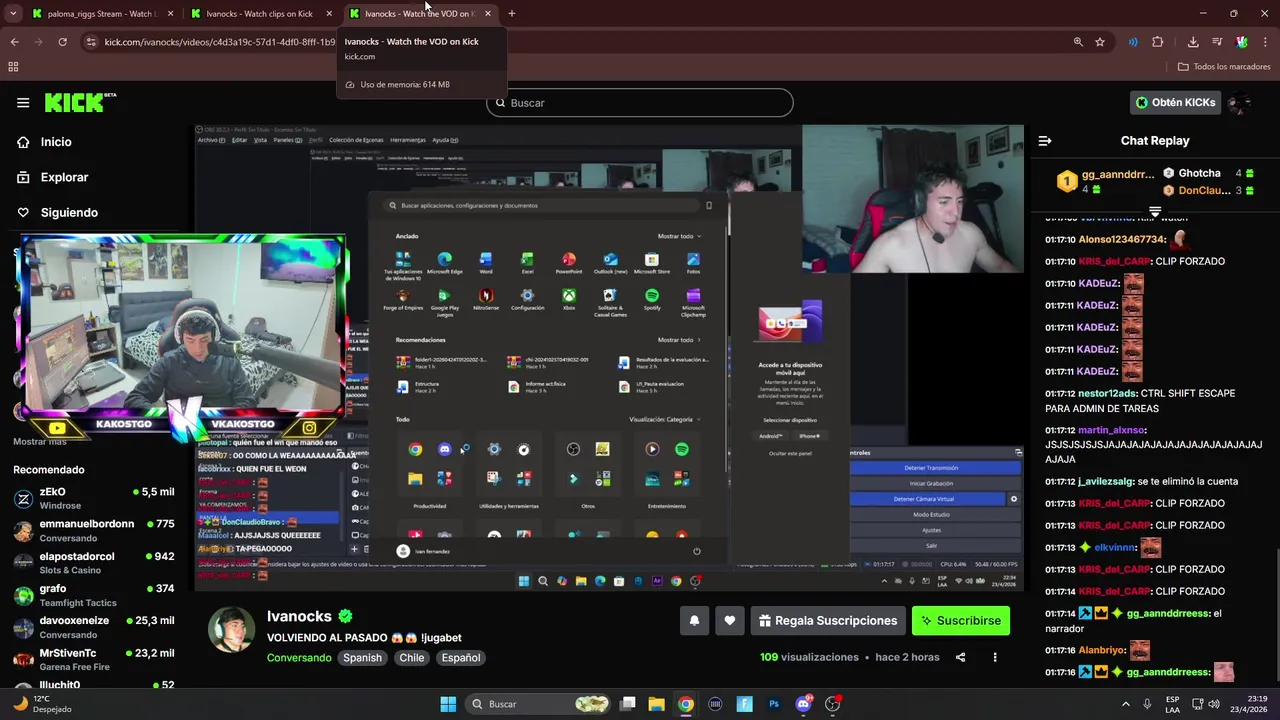Click the browser back arrow
Image resolution: width=1280 pixels, height=720 pixels.
14,42
